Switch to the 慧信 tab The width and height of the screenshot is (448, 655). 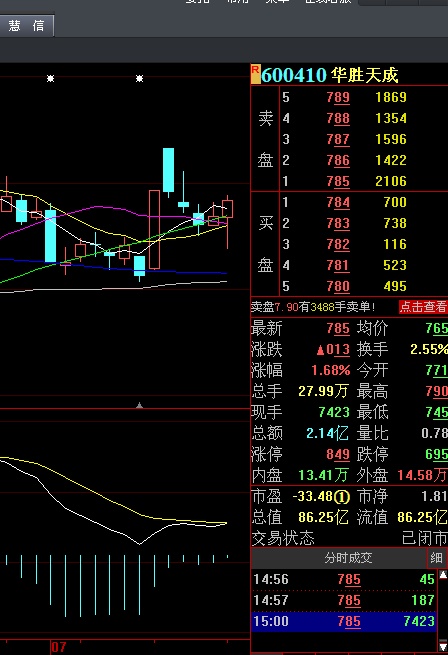click(x=26, y=26)
